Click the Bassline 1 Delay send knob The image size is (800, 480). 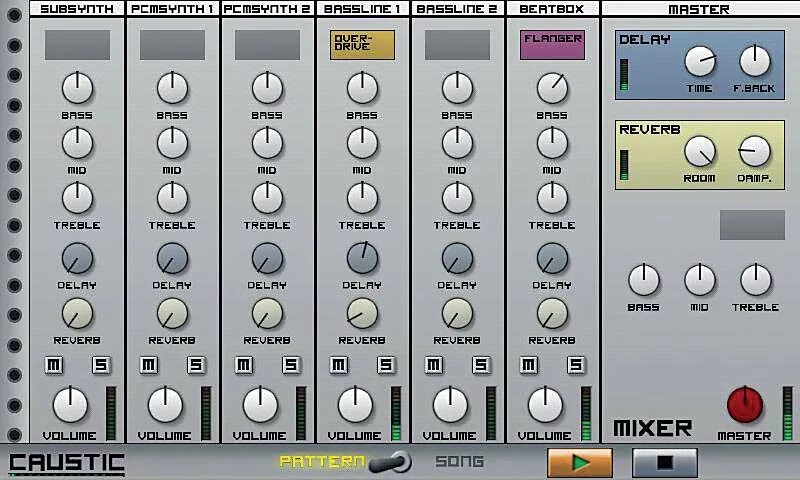[x=362, y=258]
